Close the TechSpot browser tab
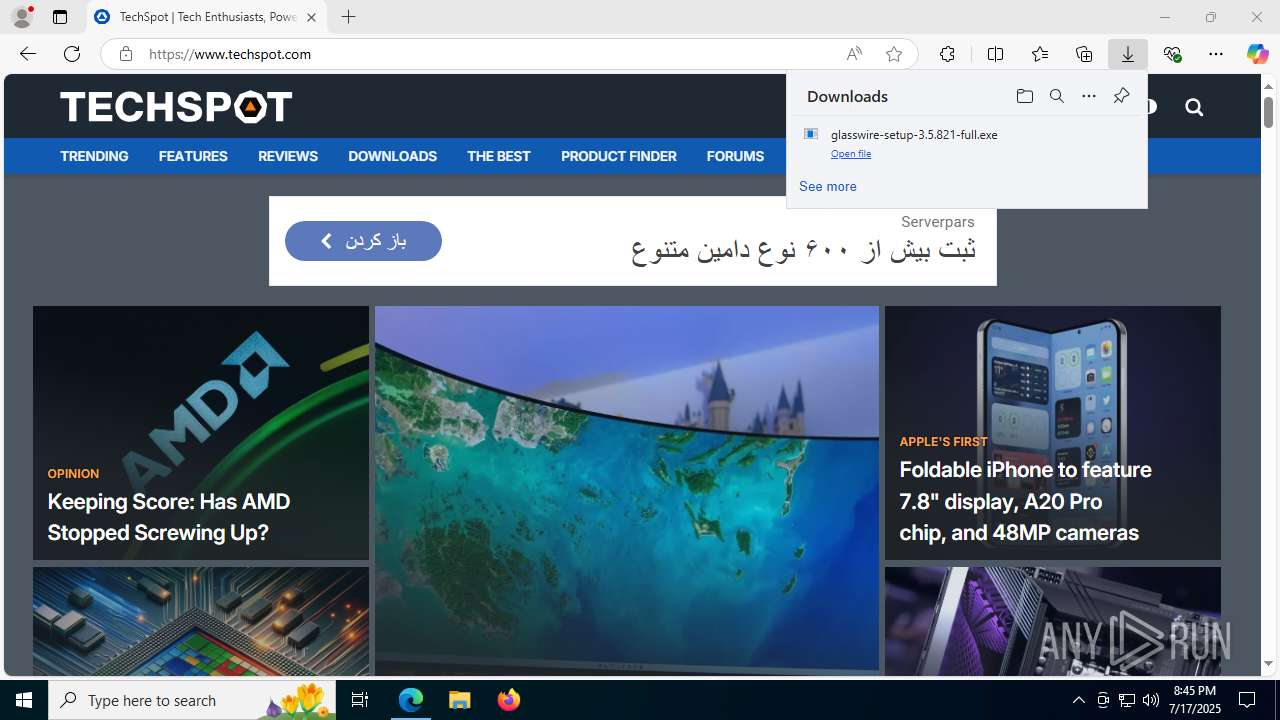1280x720 pixels. click(311, 17)
